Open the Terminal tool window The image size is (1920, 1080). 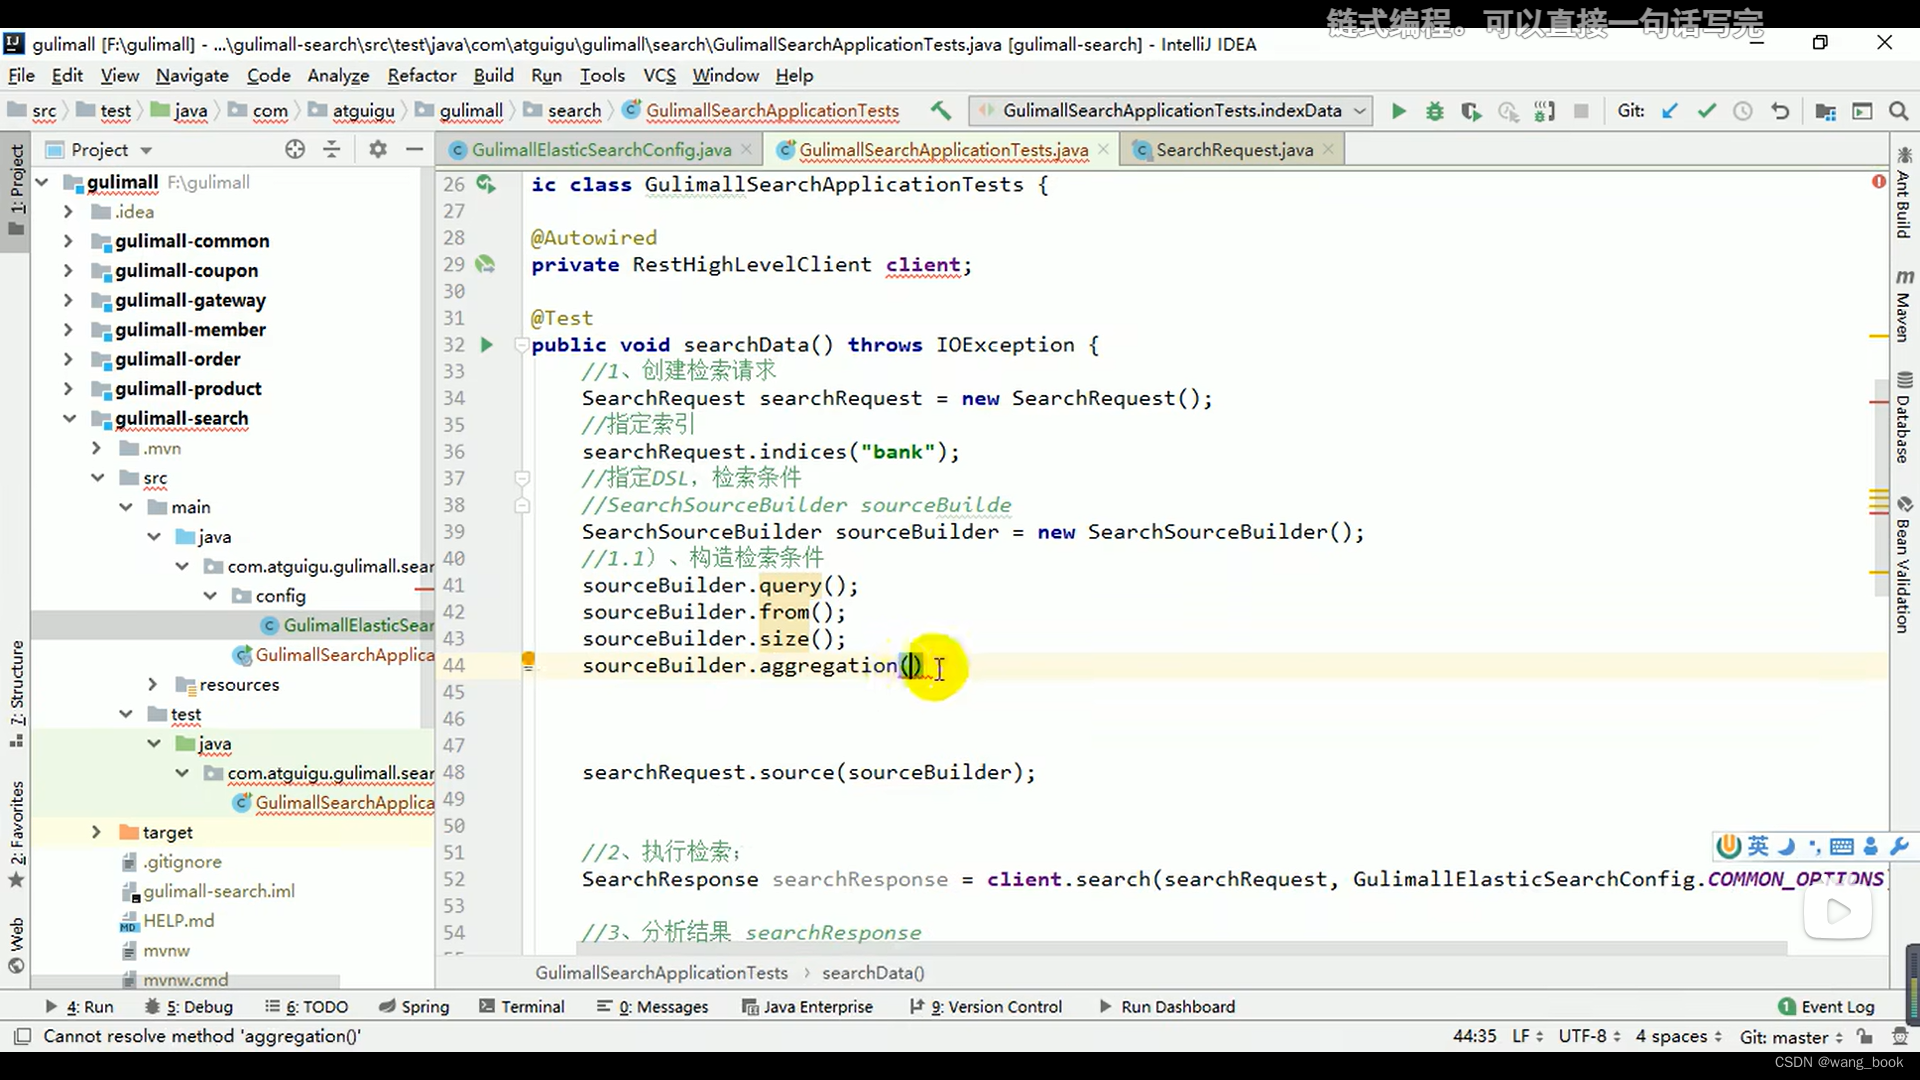[x=522, y=1007]
